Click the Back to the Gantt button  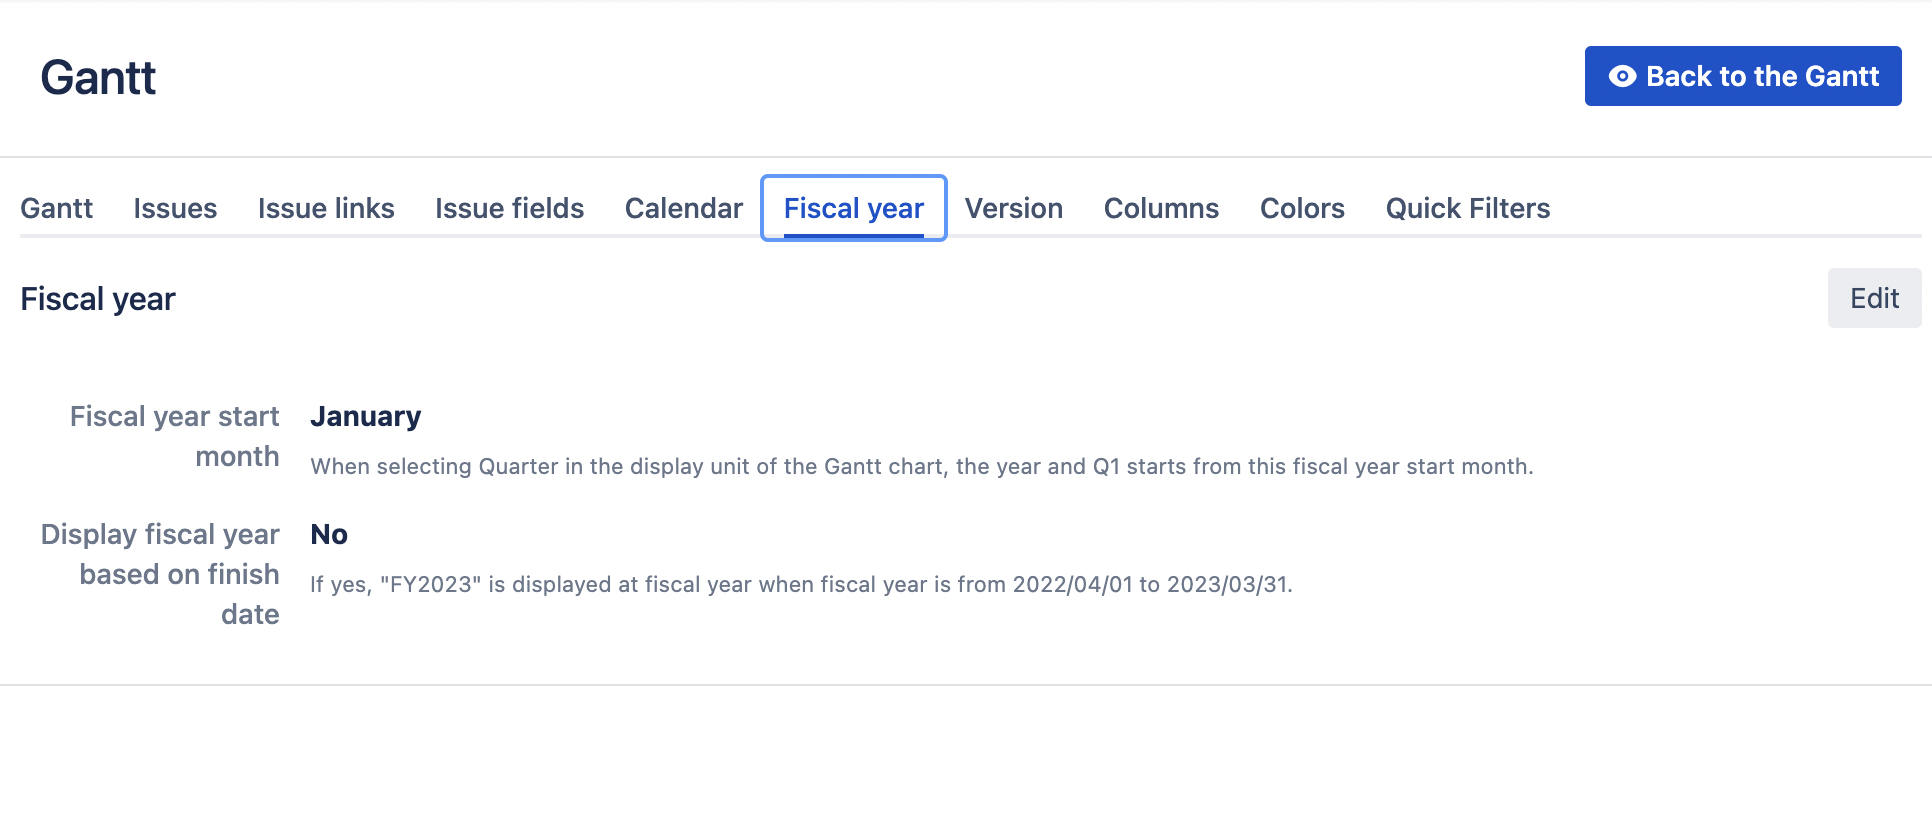pyautogui.click(x=1742, y=76)
